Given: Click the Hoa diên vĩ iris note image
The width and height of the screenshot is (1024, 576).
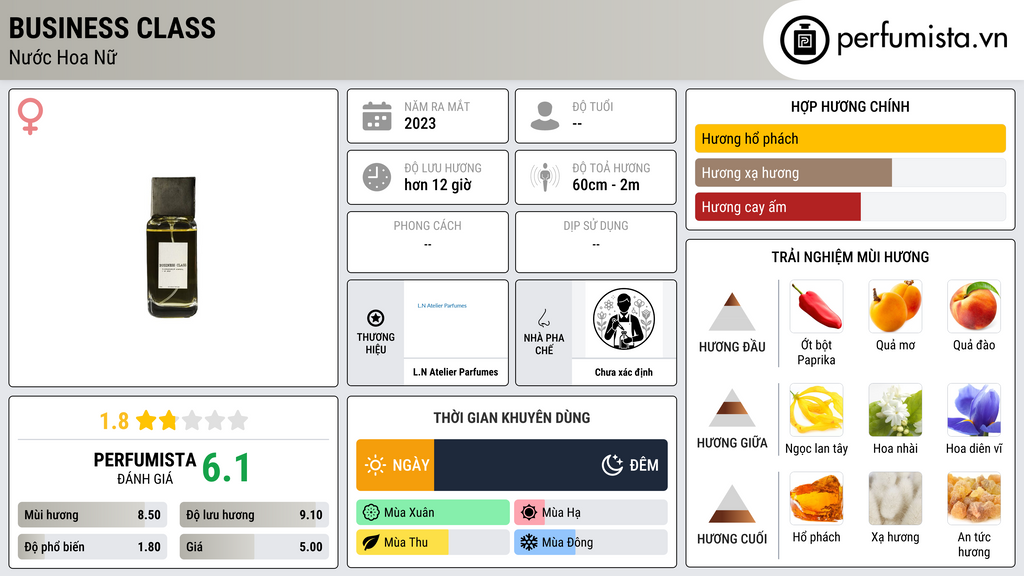Looking at the screenshot, I should tap(974, 410).
